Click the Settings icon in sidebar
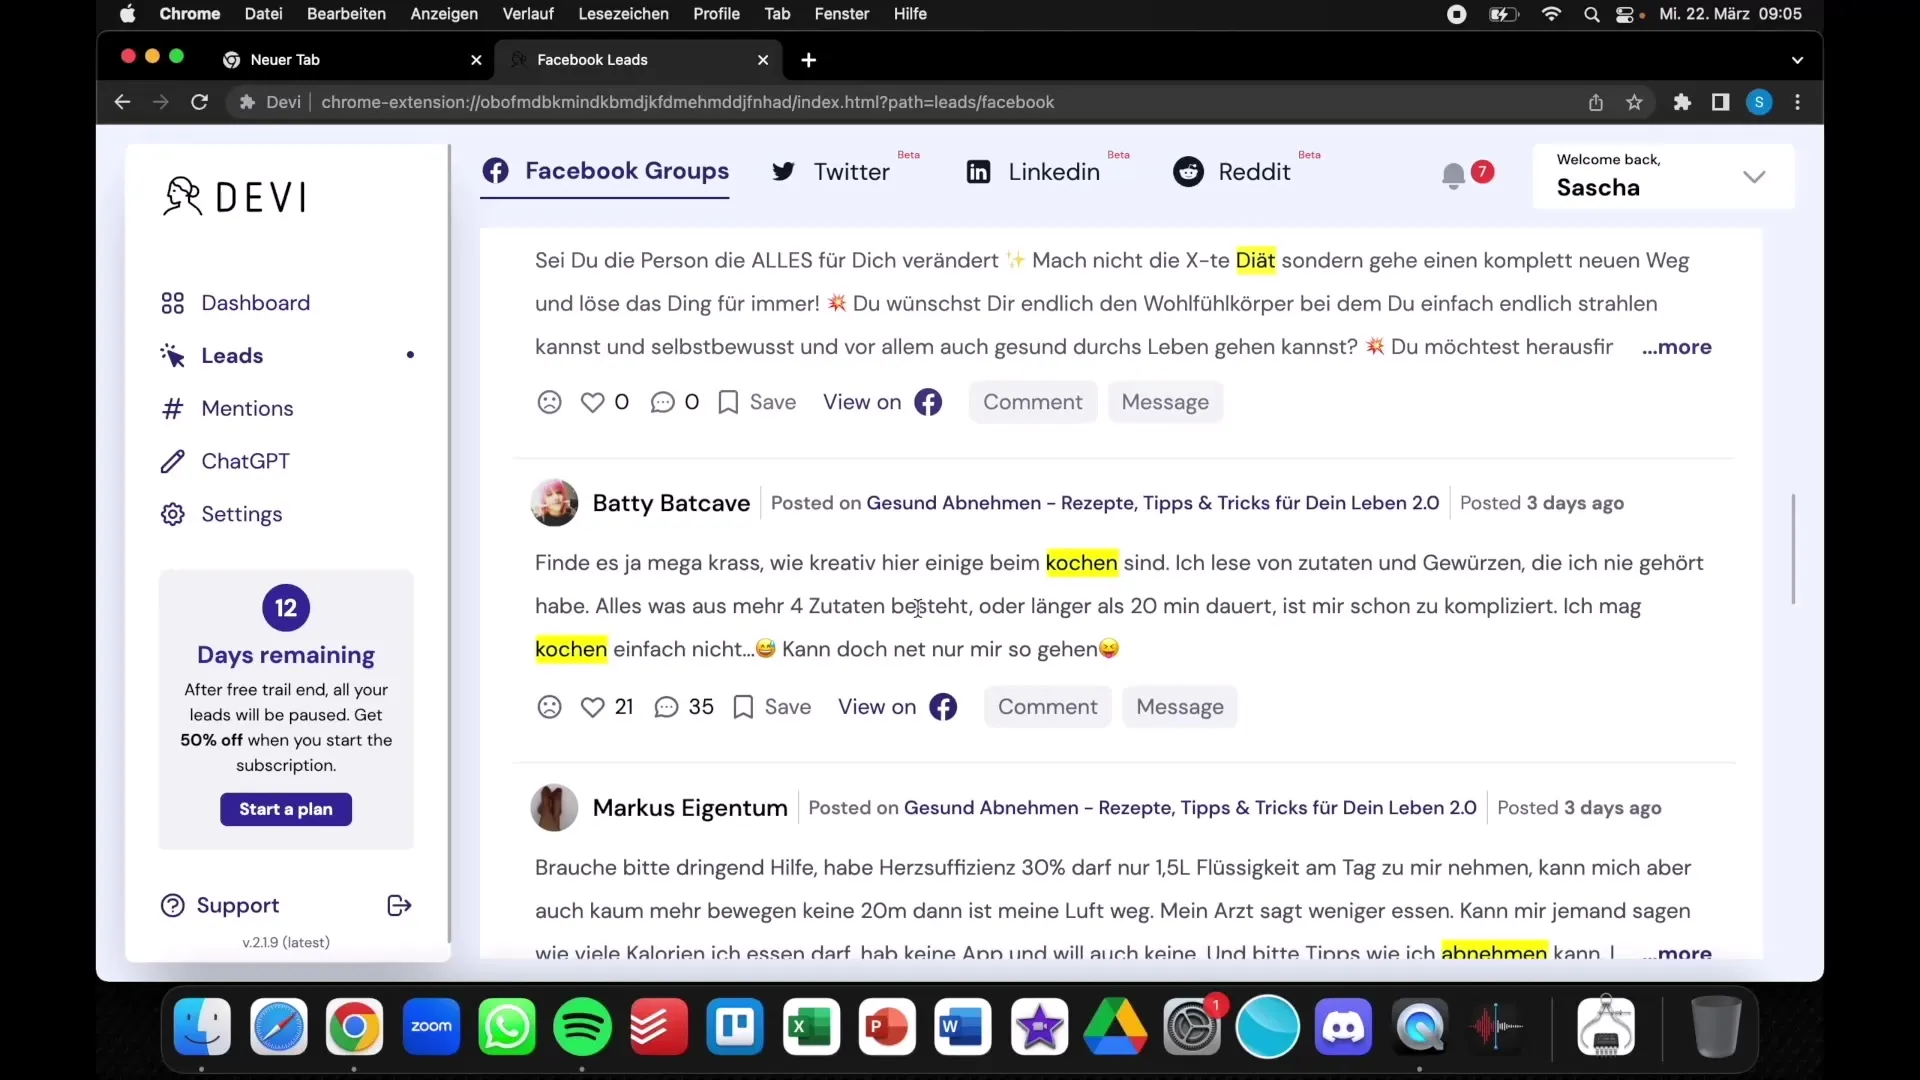The image size is (1920, 1080). pyautogui.click(x=171, y=513)
